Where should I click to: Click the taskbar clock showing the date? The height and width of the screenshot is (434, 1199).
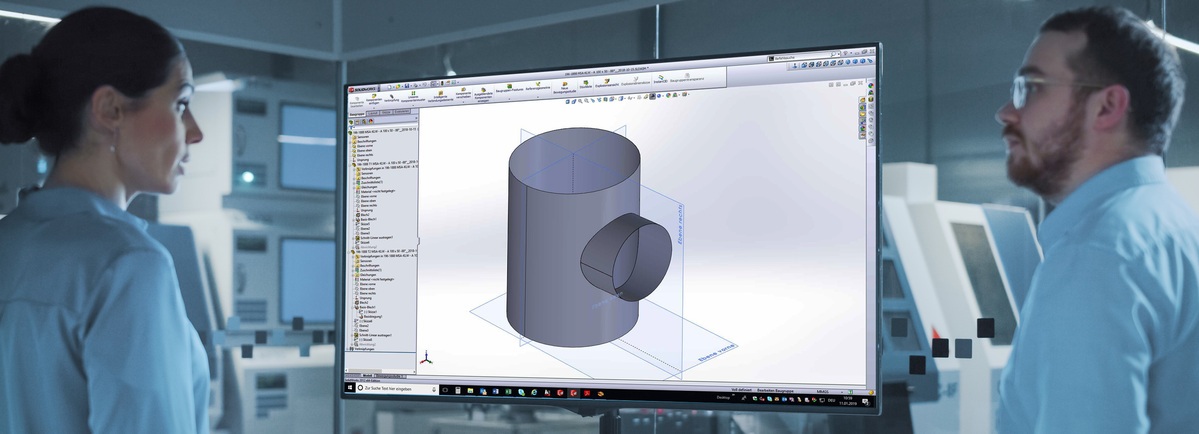[x=848, y=401]
